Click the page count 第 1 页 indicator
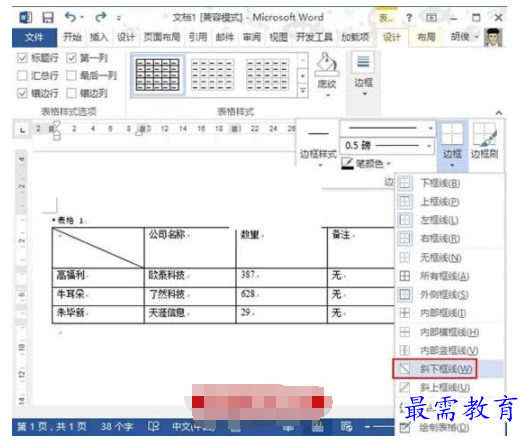Viewport: 526px width, 440px height. [52, 427]
